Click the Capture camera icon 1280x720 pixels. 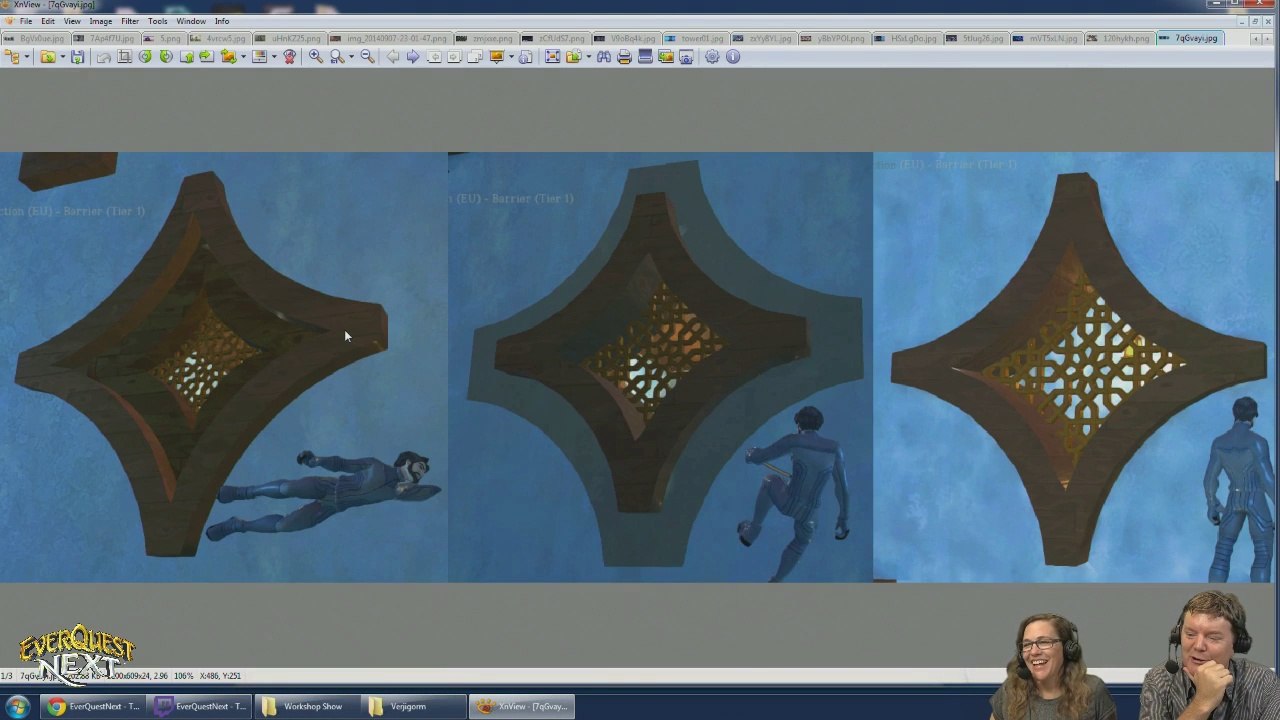point(686,57)
